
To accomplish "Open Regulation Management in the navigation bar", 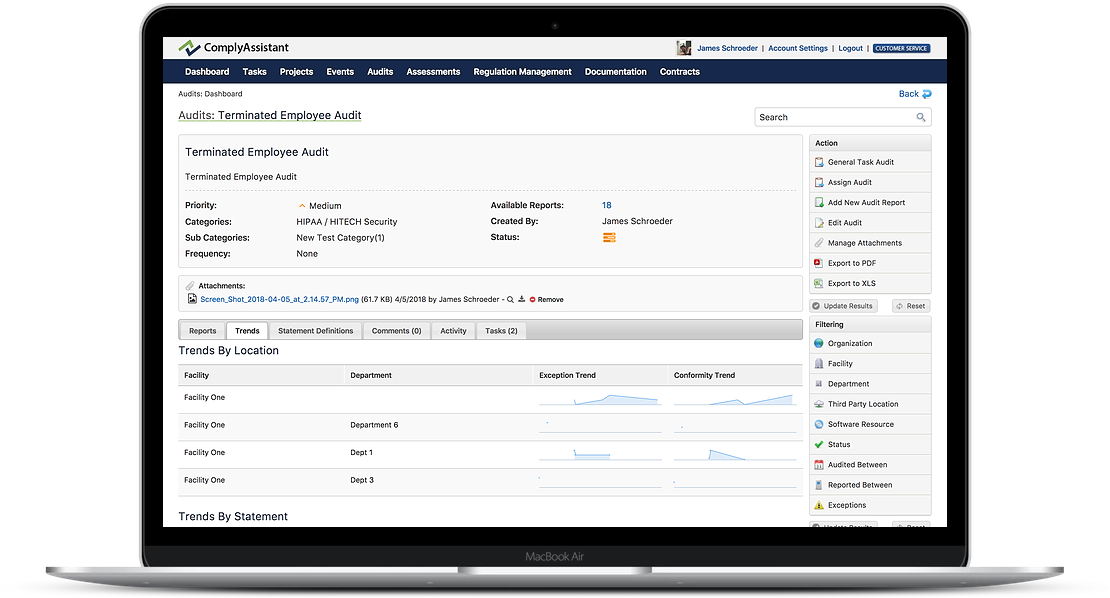I will click(522, 72).
